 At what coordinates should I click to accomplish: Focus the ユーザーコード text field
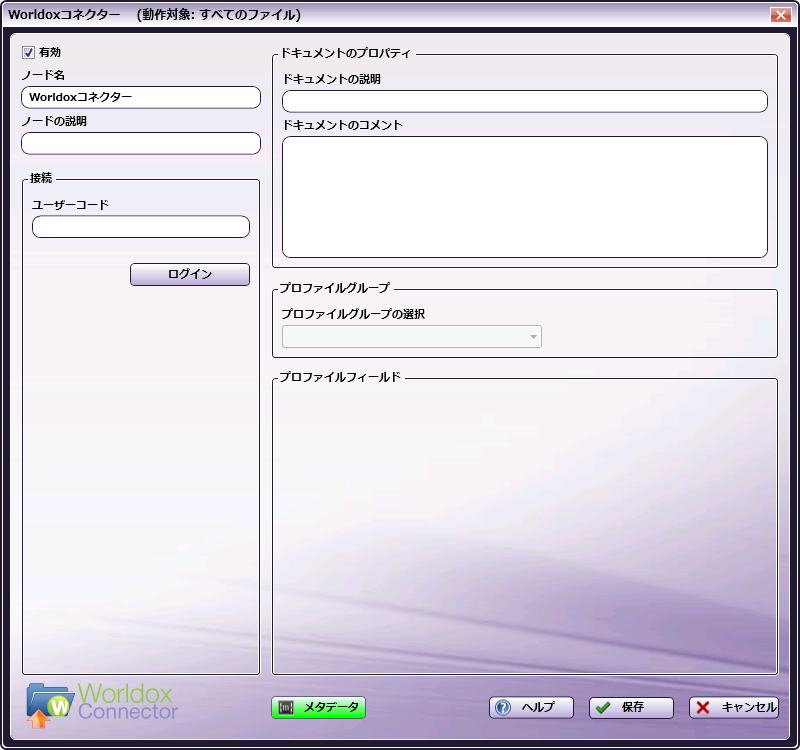141,227
